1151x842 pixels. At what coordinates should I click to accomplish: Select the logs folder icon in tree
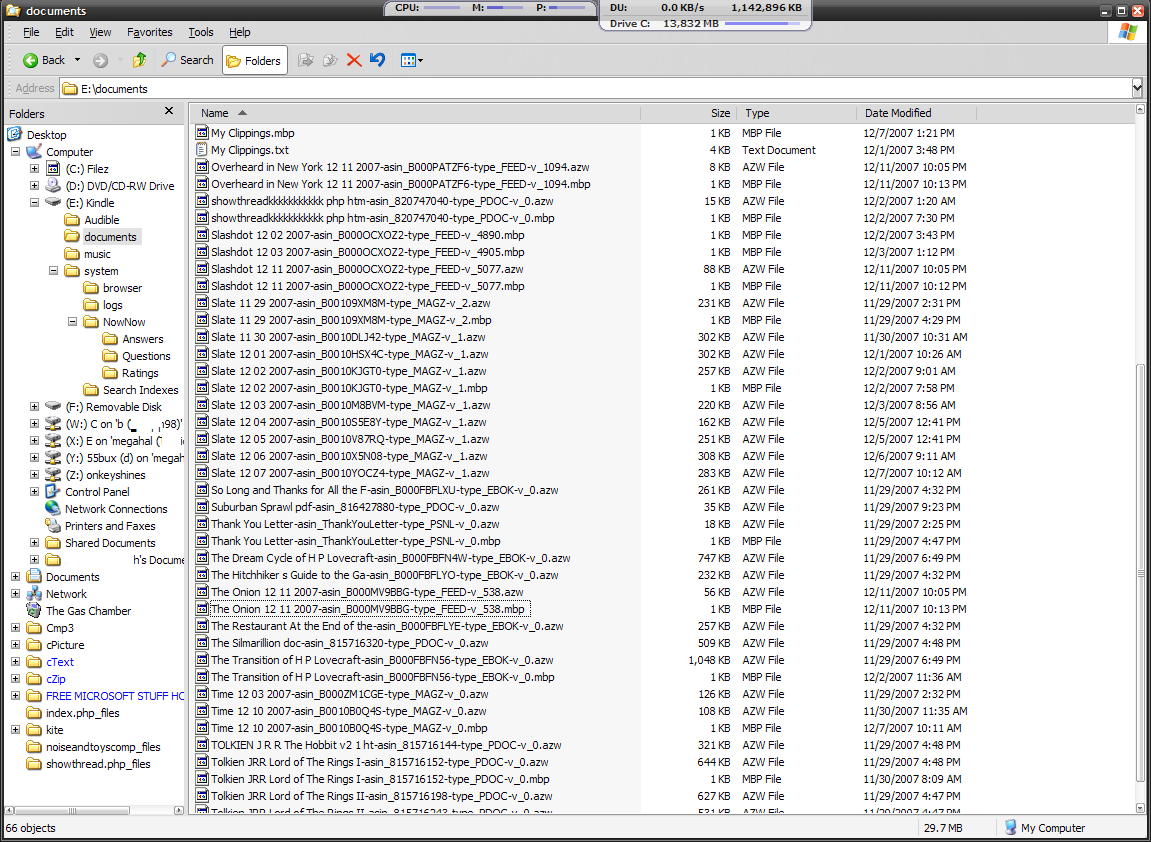(91, 305)
